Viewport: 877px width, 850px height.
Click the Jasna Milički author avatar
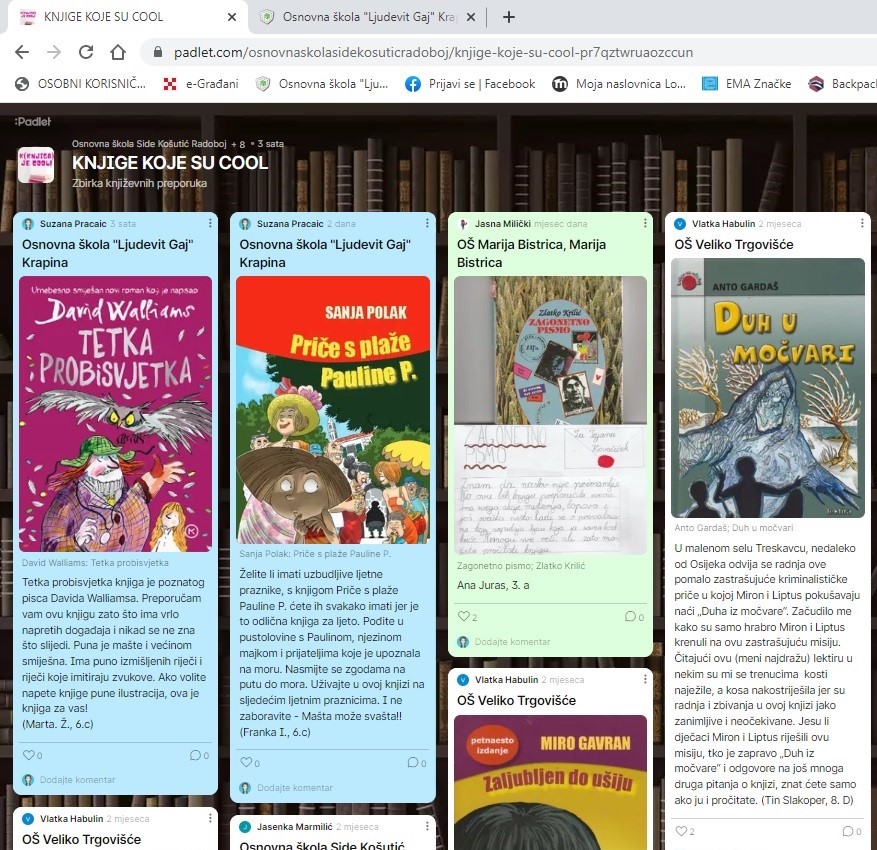463,224
